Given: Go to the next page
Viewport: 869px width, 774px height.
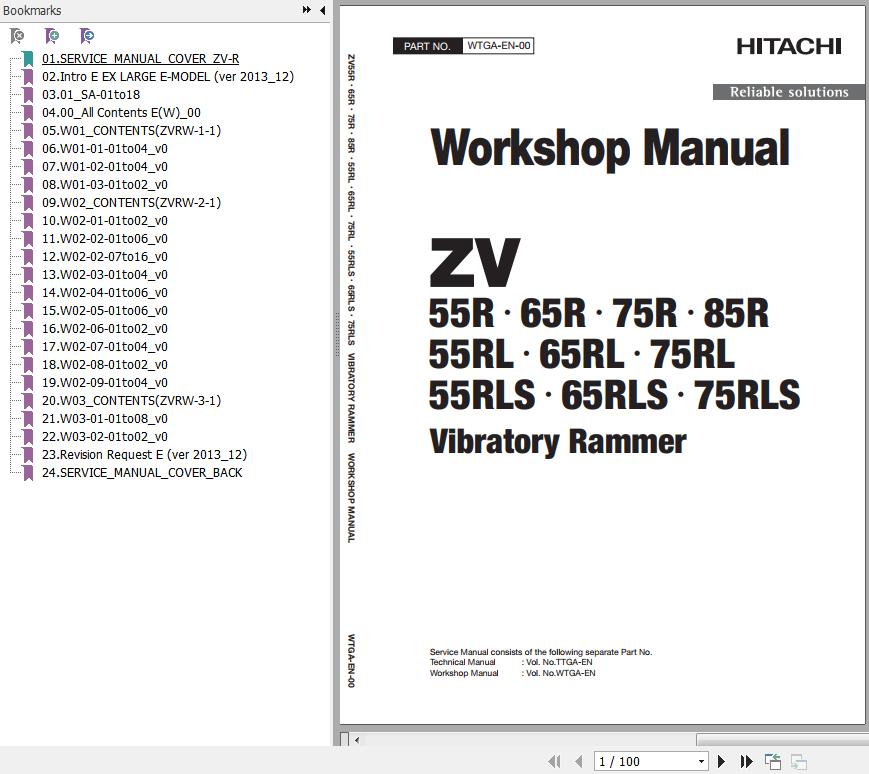Looking at the screenshot, I should (721, 762).
